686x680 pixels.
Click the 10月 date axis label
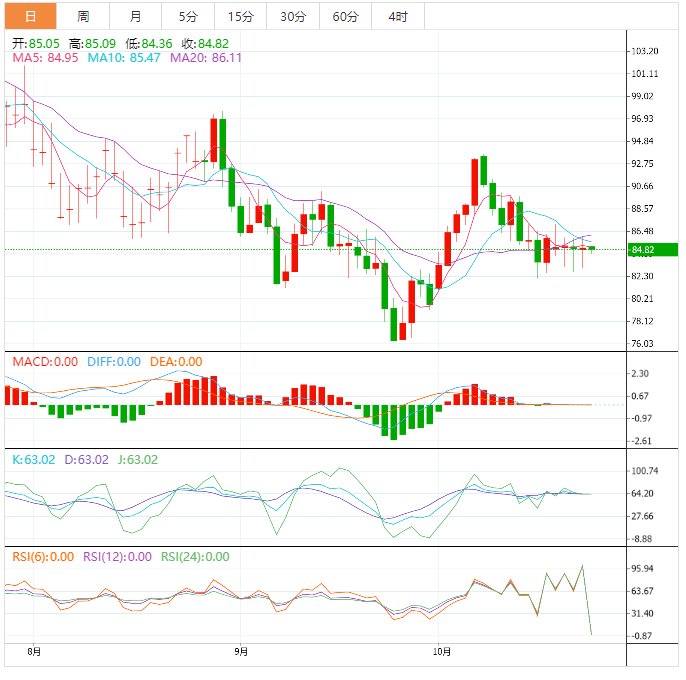(x=442, y=652)
